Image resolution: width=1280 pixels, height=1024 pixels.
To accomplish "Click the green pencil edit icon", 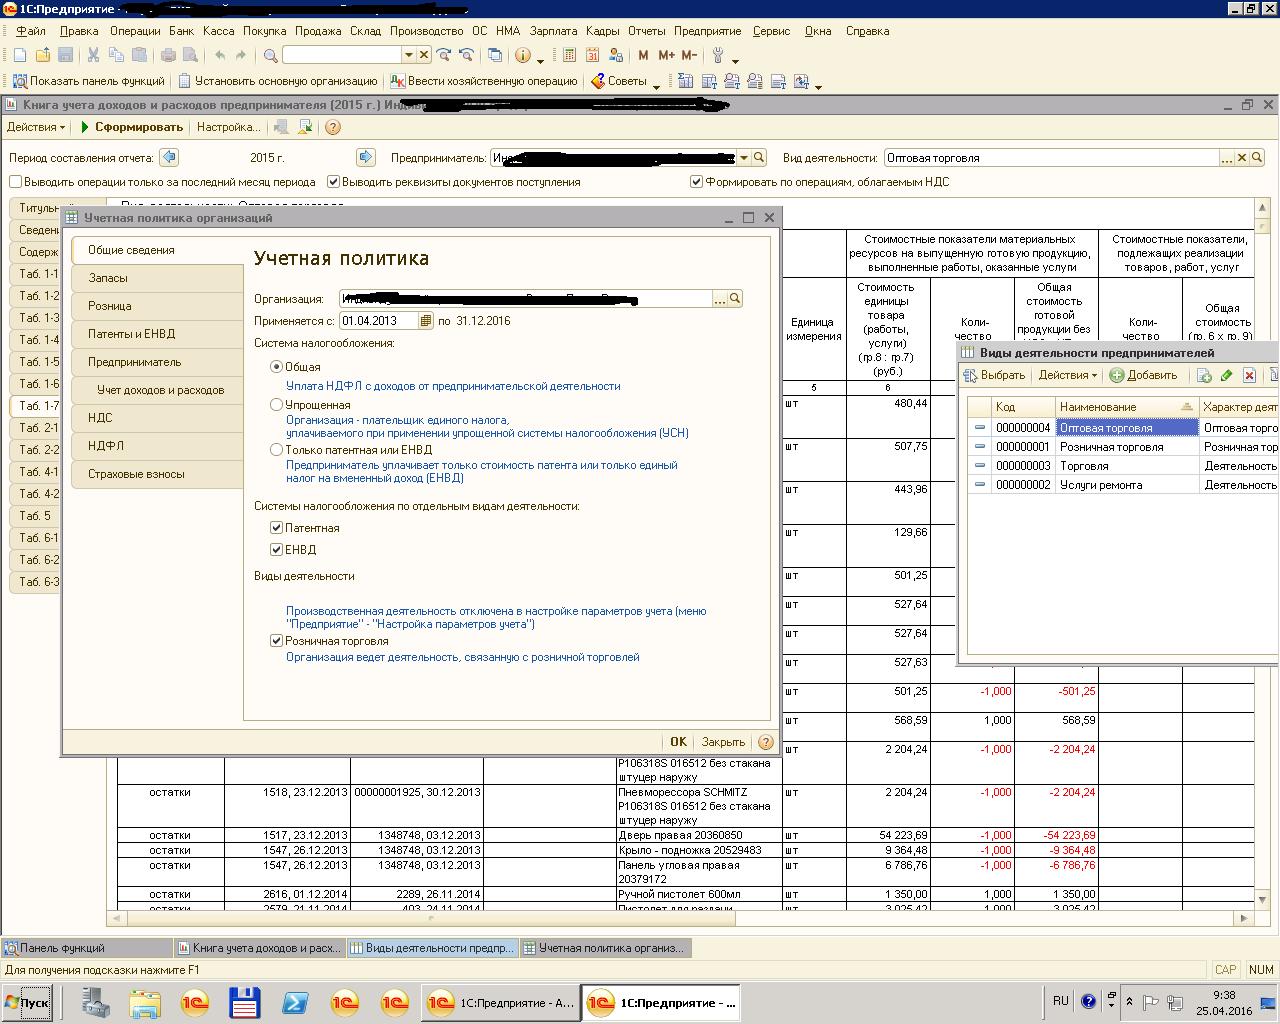I will [x=1227, y=376].
